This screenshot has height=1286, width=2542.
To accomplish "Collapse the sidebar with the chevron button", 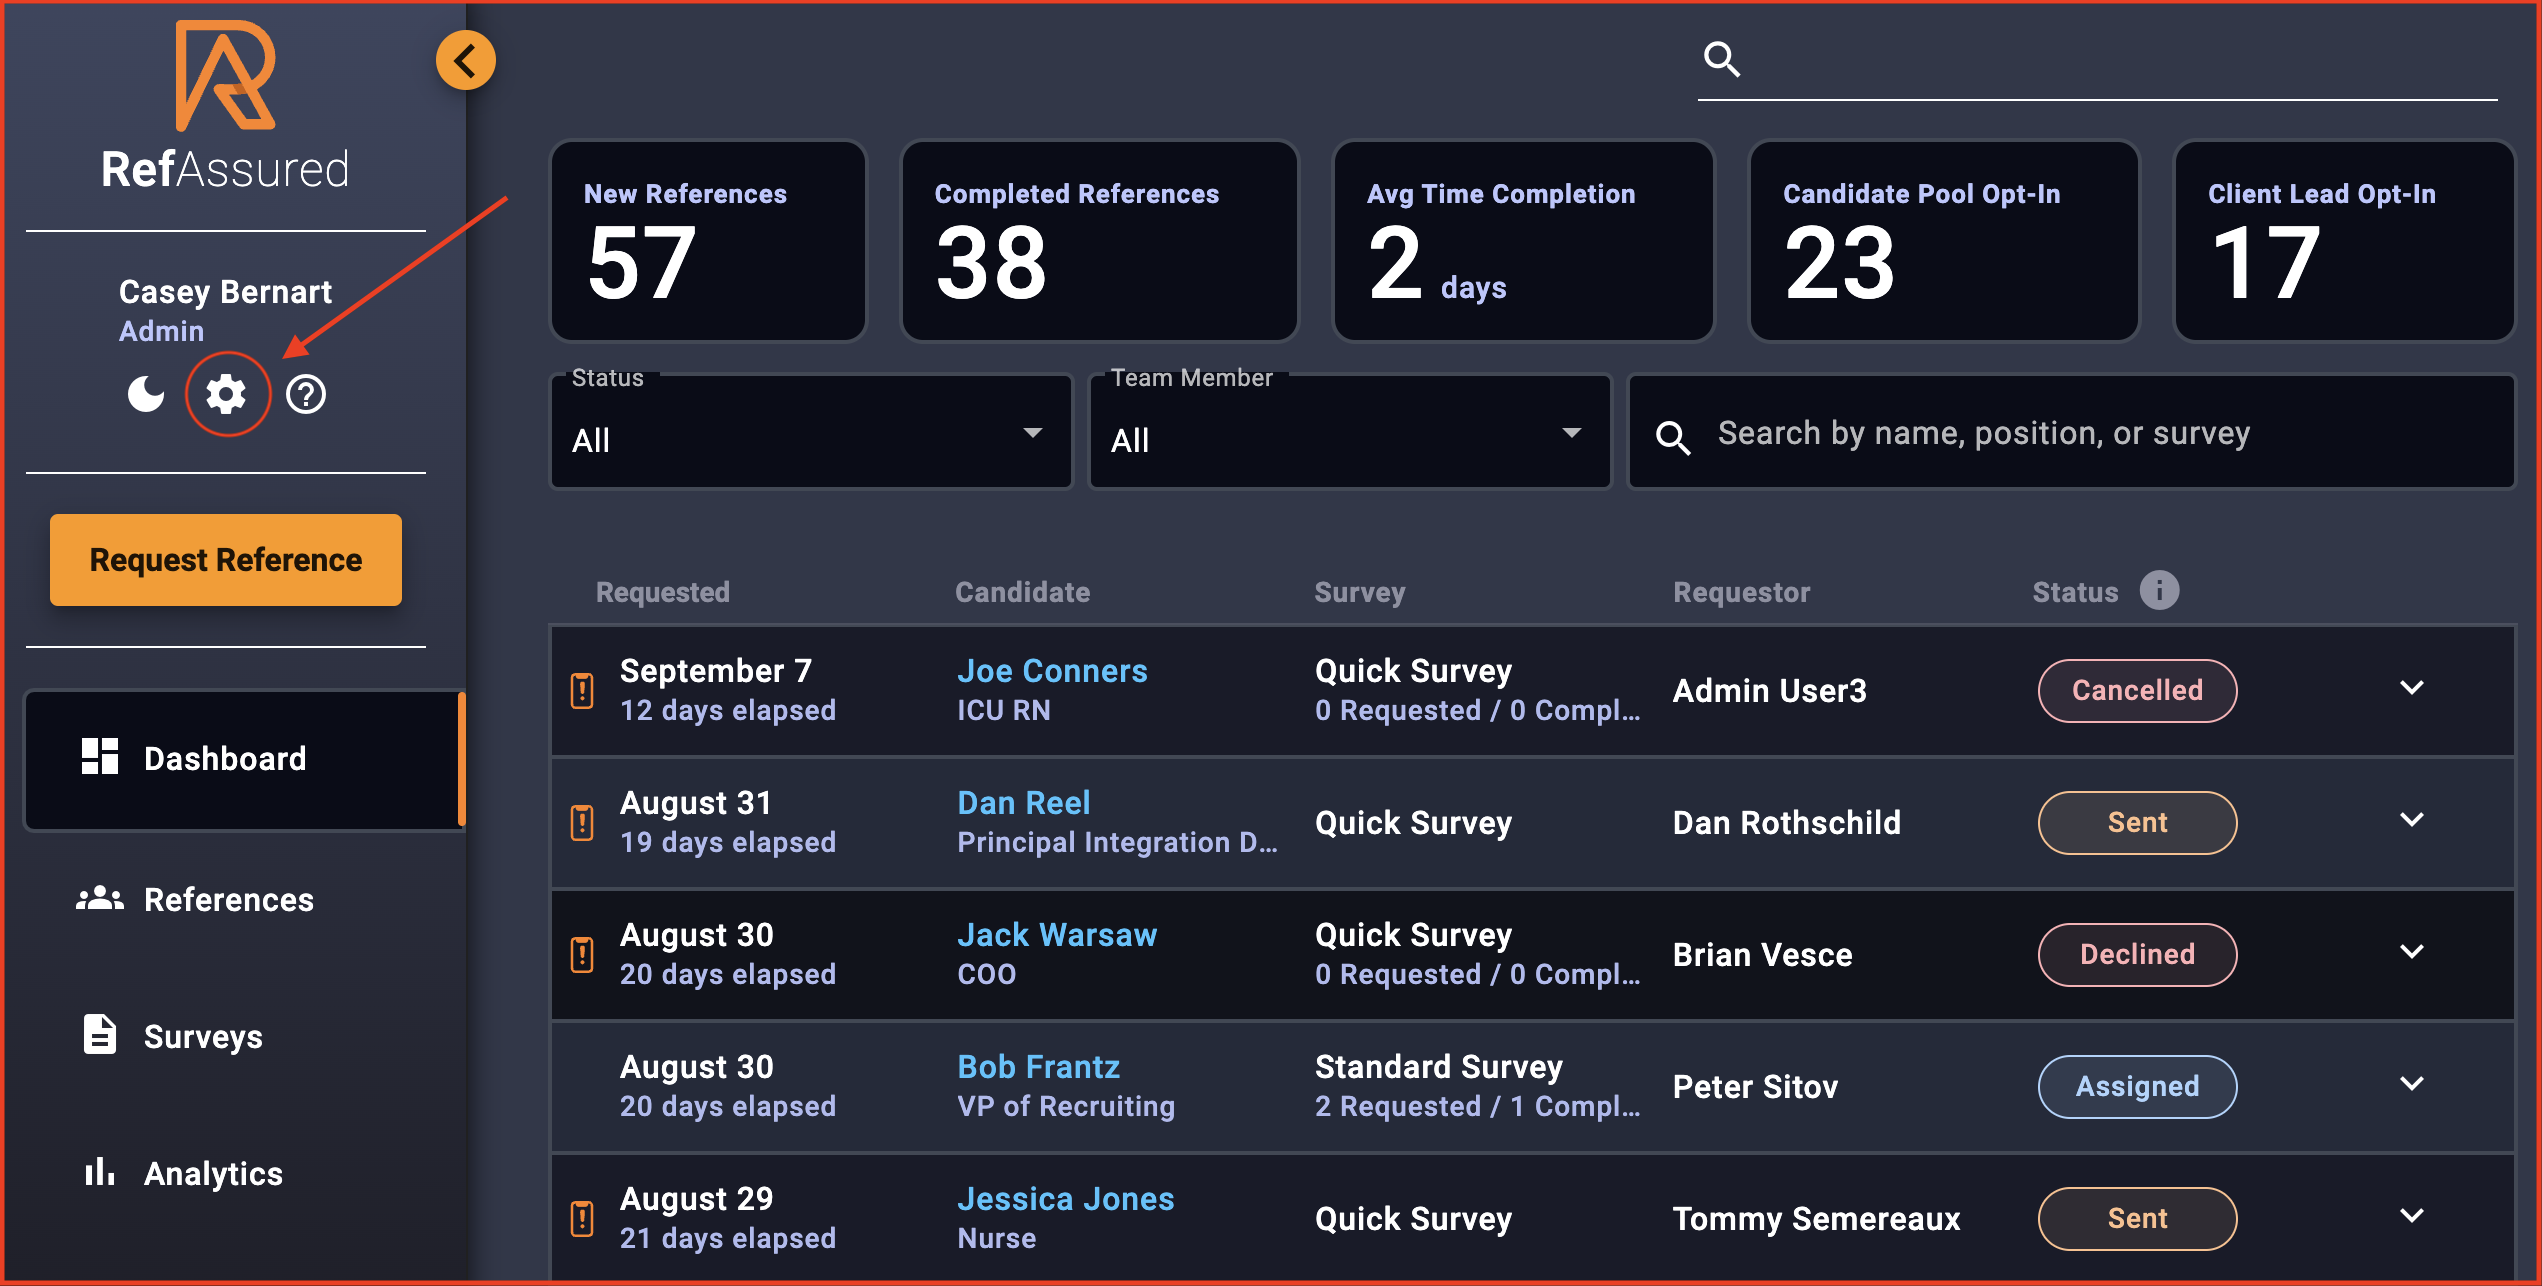I will (464, 59).
